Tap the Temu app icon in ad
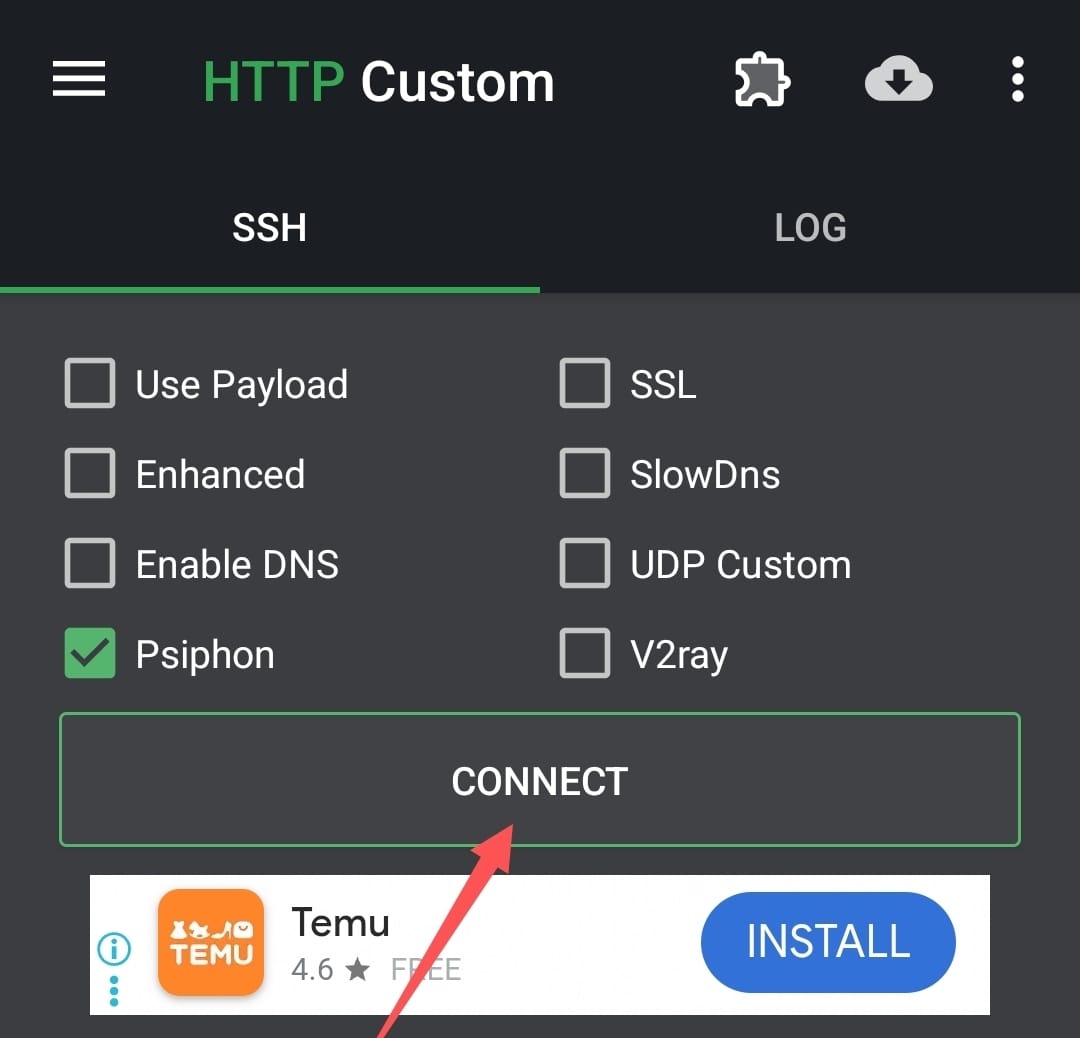Screen dimensions: 1080x1038 [x=211, y=942]
